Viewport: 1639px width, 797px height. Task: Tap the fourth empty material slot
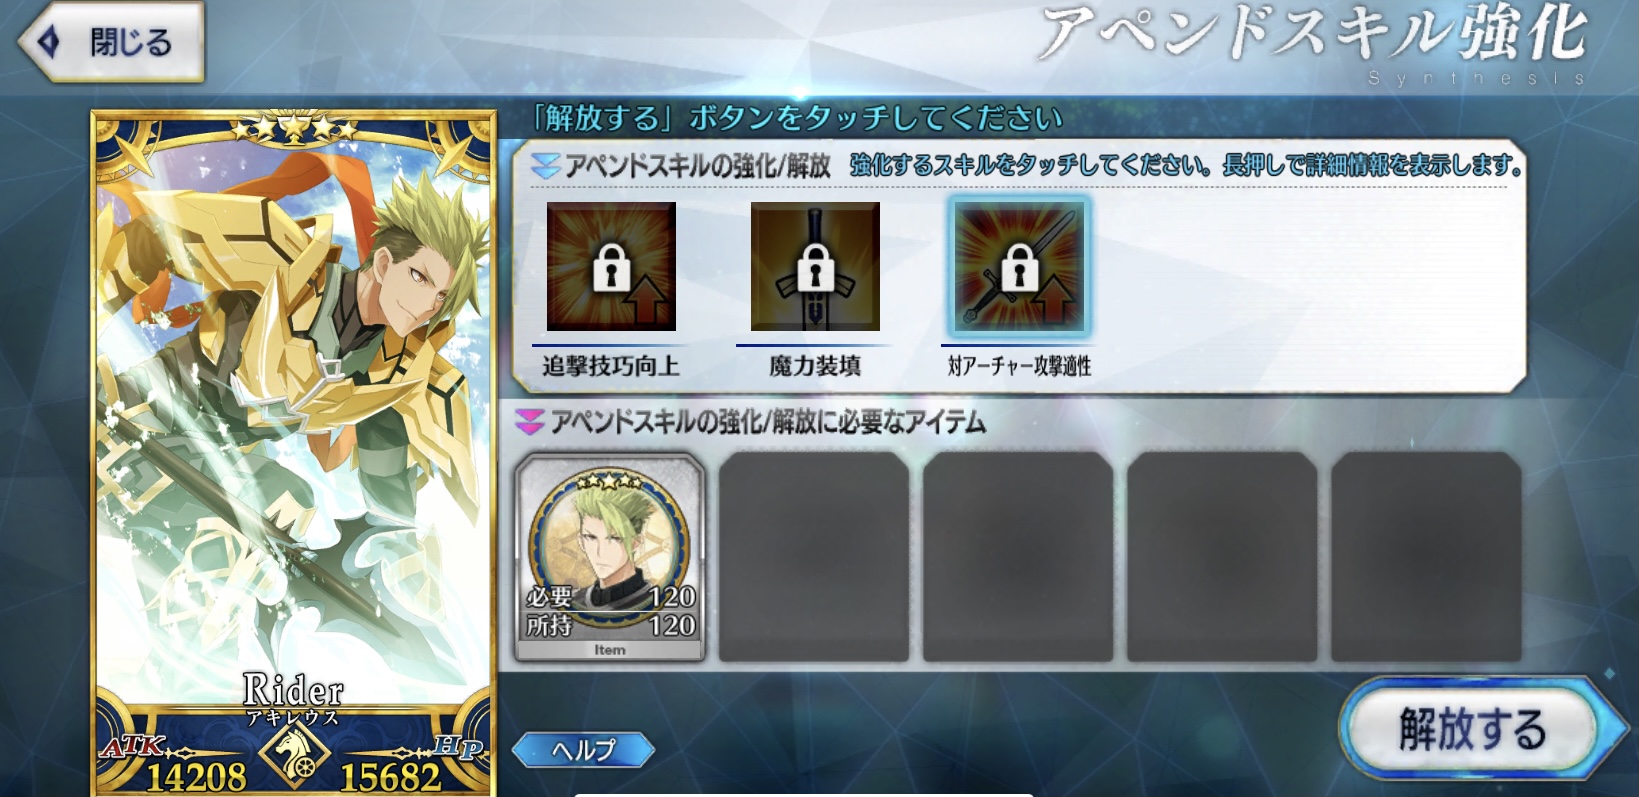pyautogui.click(x=1222, y=556)
